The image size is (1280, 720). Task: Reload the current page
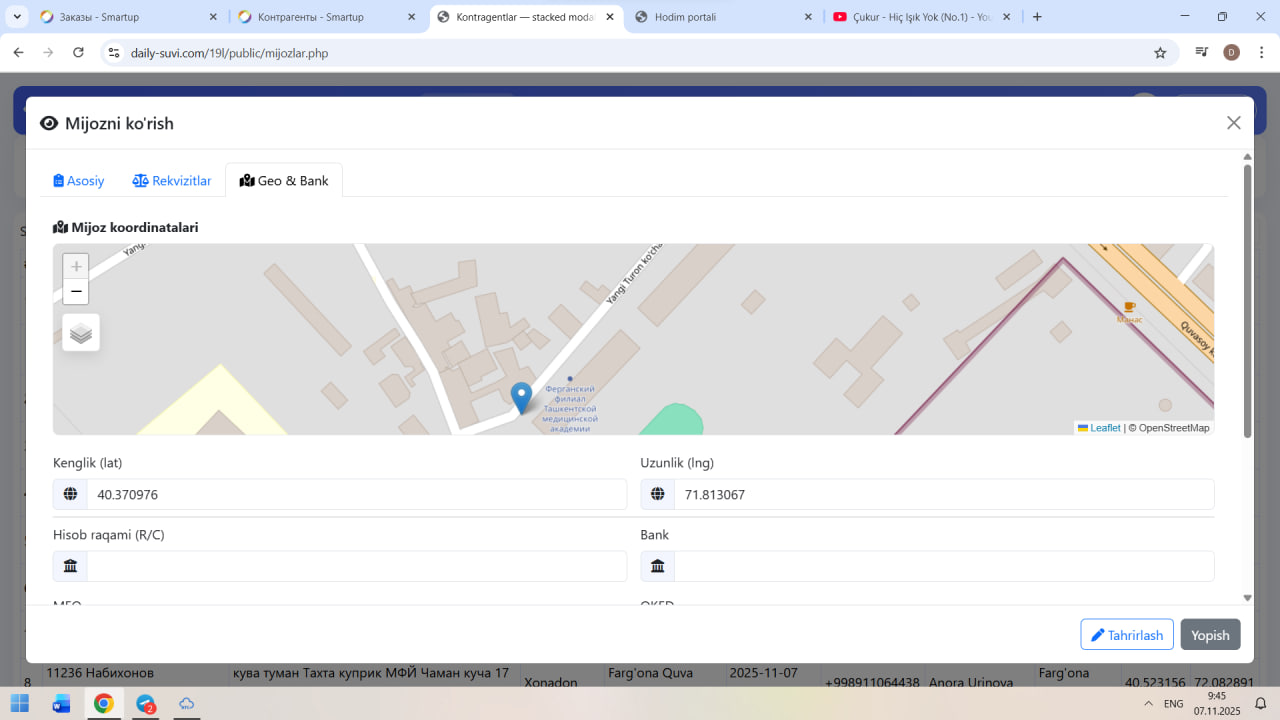tap(79, 53)
